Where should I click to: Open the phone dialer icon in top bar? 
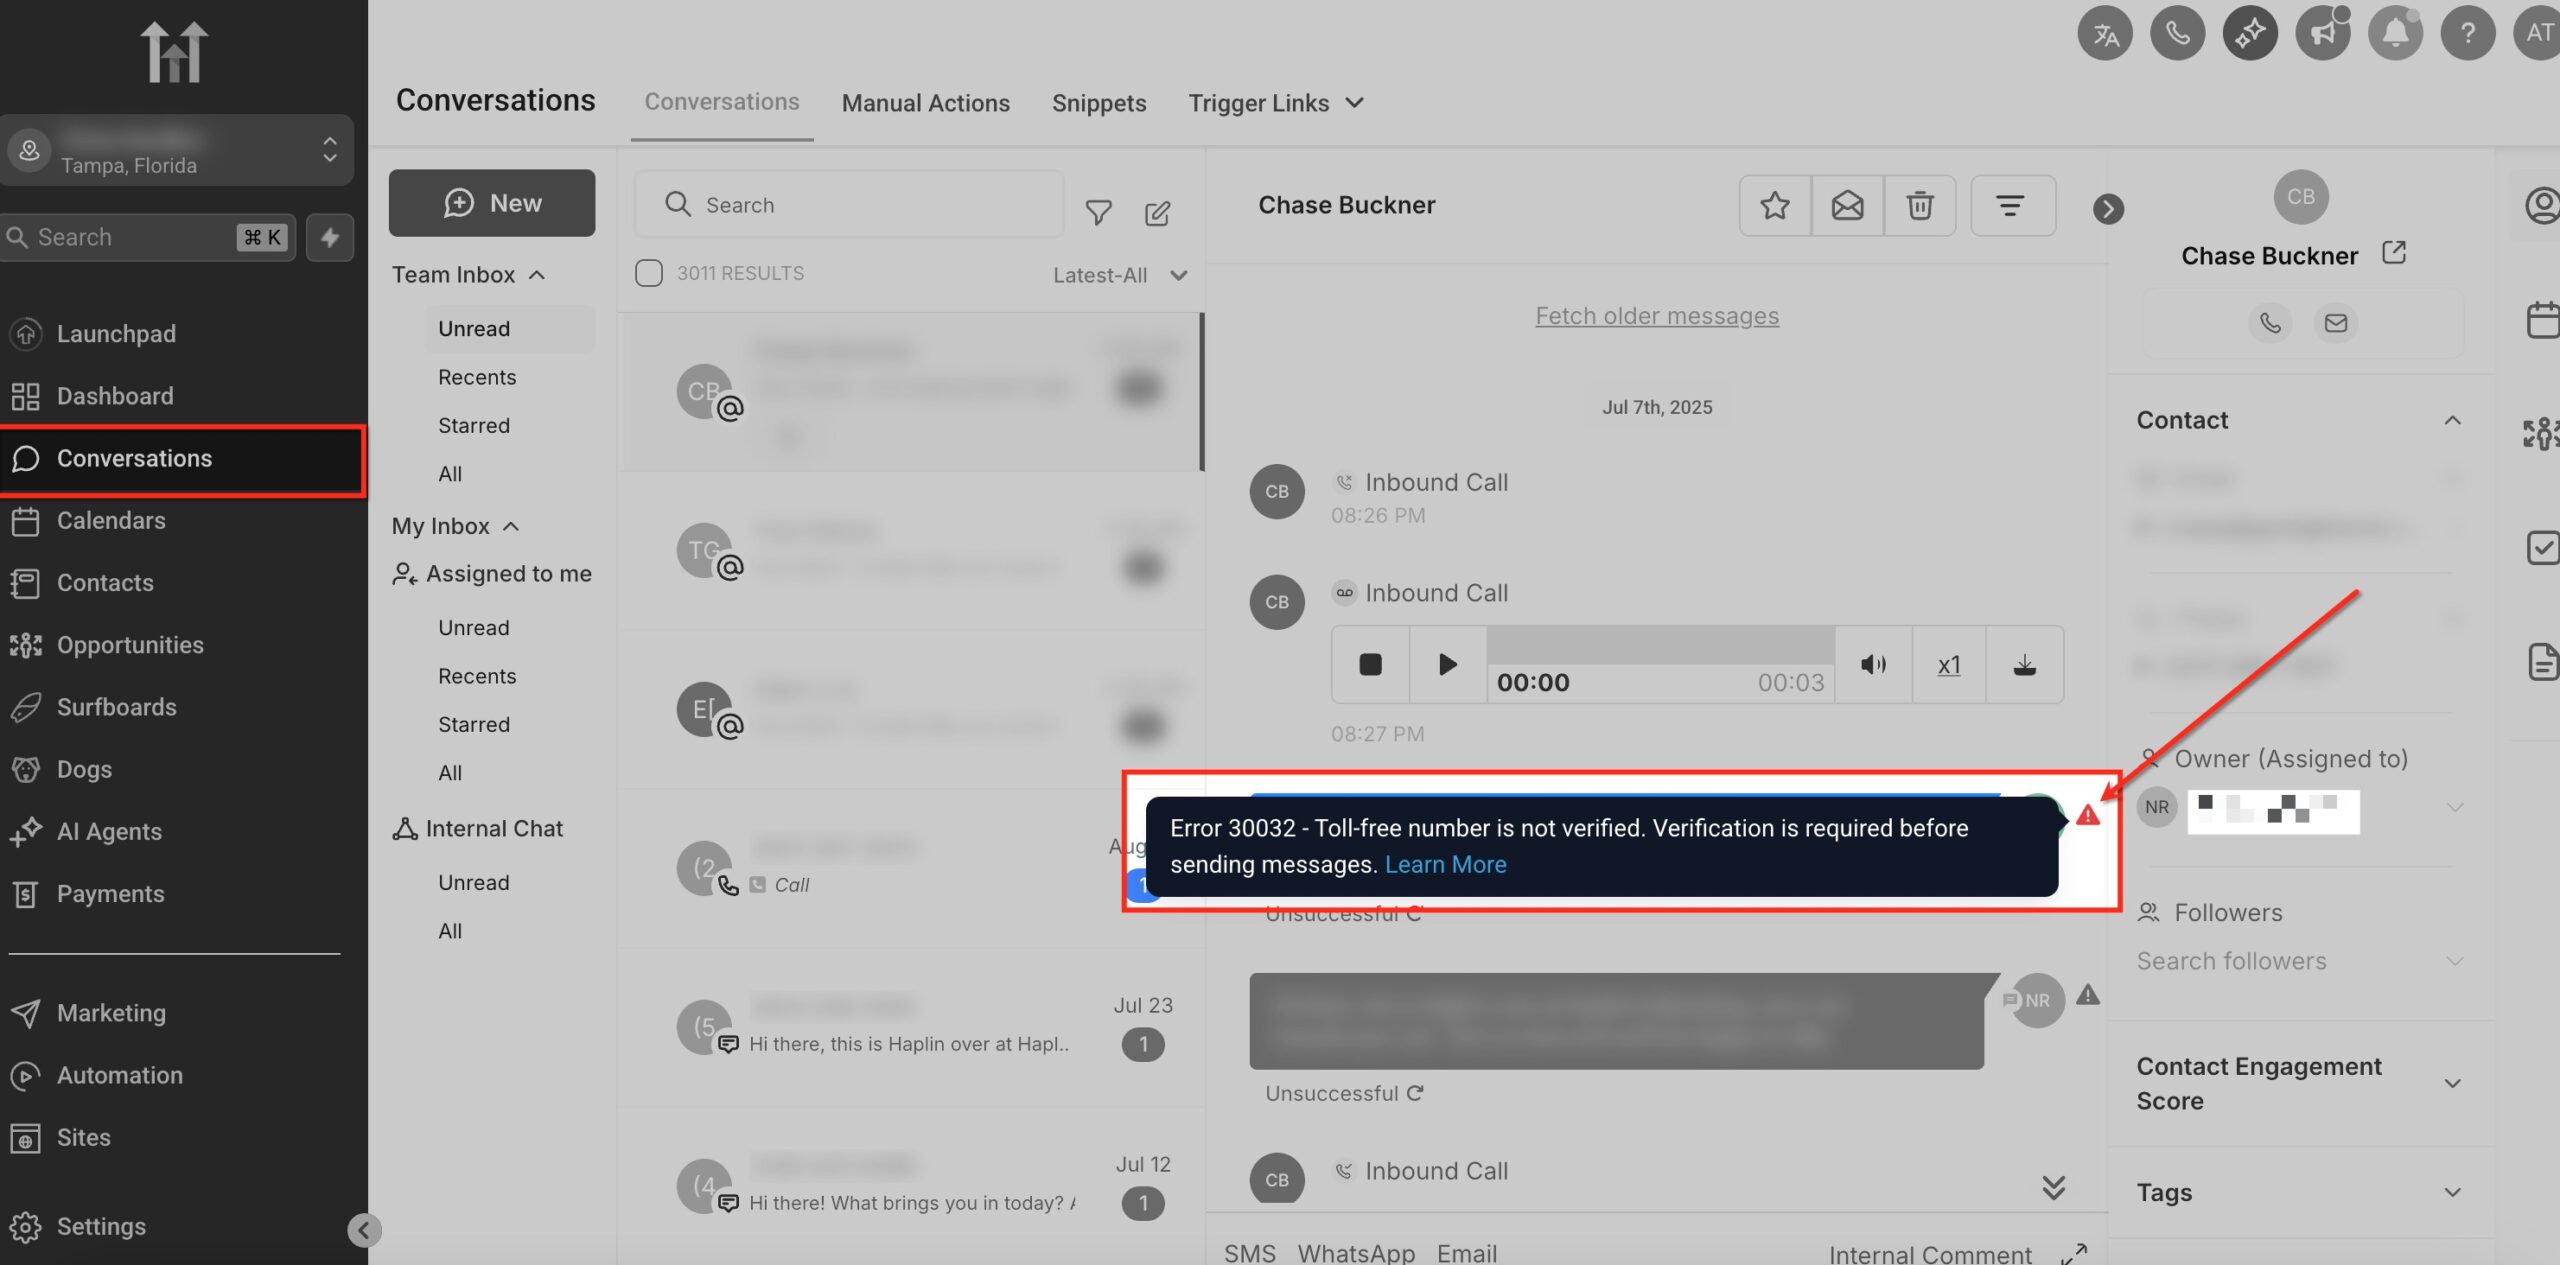tap(2178, 32)
